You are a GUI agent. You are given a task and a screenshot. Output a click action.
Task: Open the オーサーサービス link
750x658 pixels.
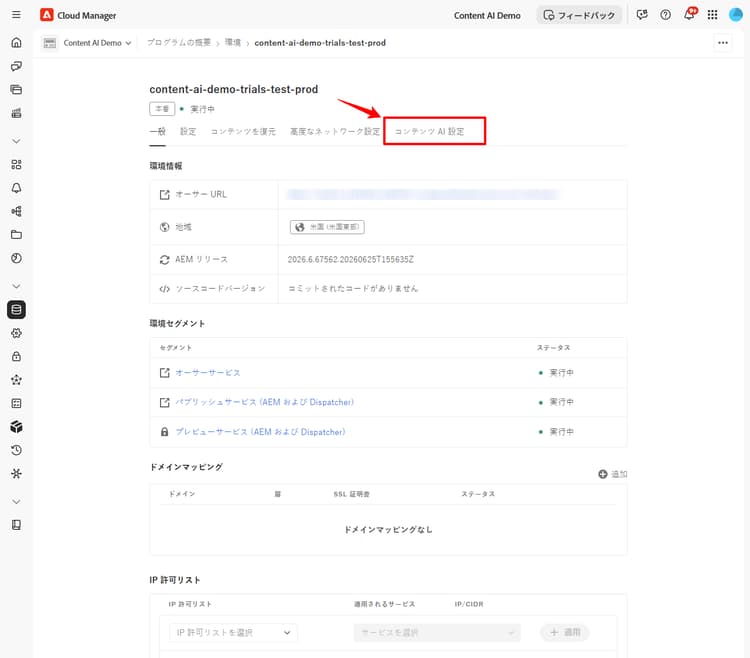[x=208, y=373]
